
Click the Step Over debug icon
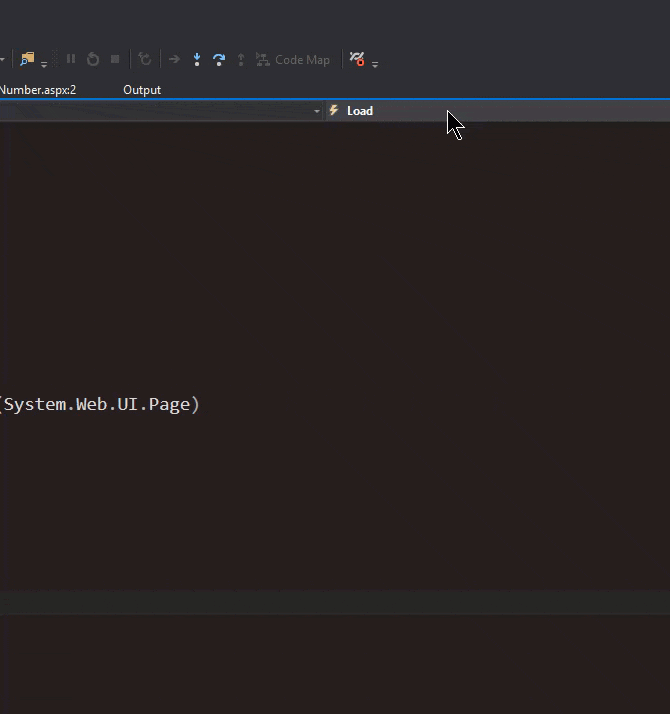tap(219, 59)
